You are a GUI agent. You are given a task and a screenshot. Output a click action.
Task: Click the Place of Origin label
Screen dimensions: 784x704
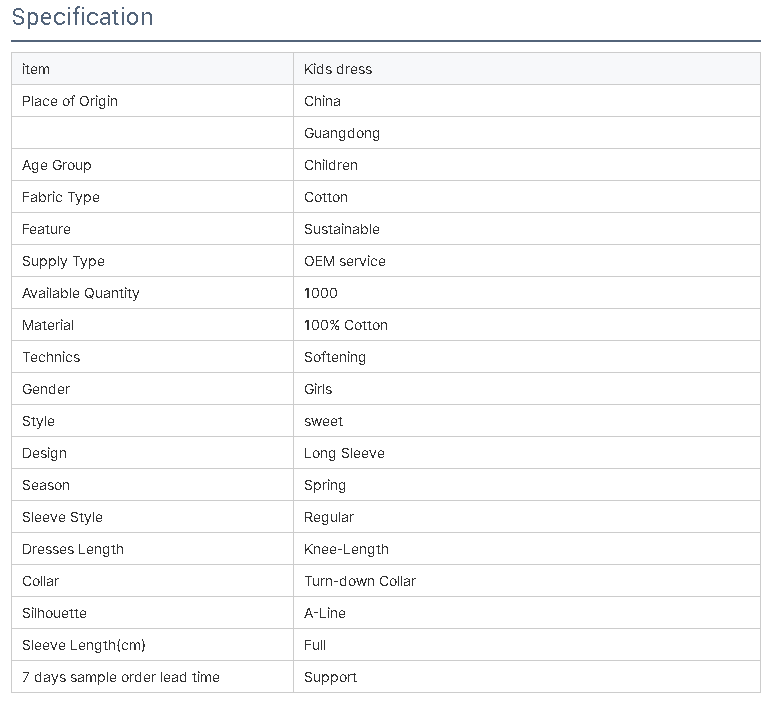point(70,101)
